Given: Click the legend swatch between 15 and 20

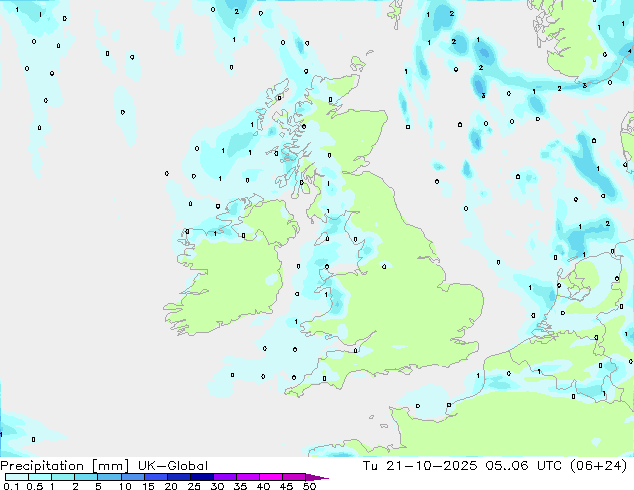Looking at the screenshot, I should (156, 477).
